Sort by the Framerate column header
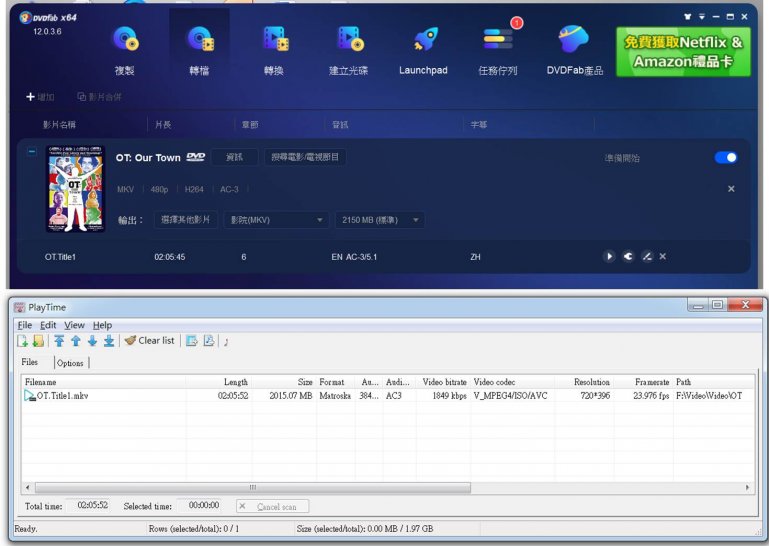The image size is (769, 546). 643,382
